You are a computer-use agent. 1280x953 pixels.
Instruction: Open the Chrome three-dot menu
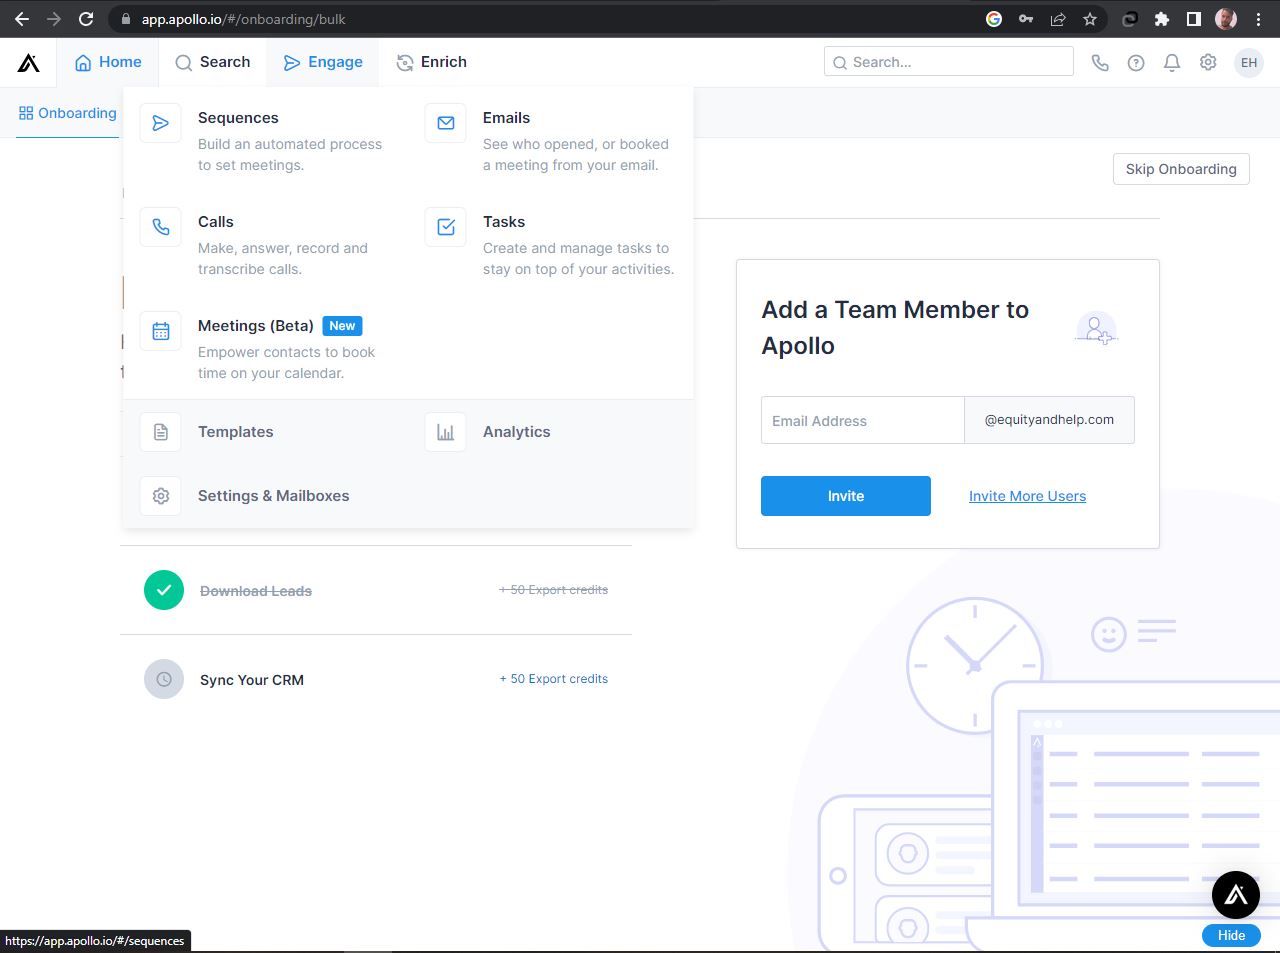coord(1258,19)
